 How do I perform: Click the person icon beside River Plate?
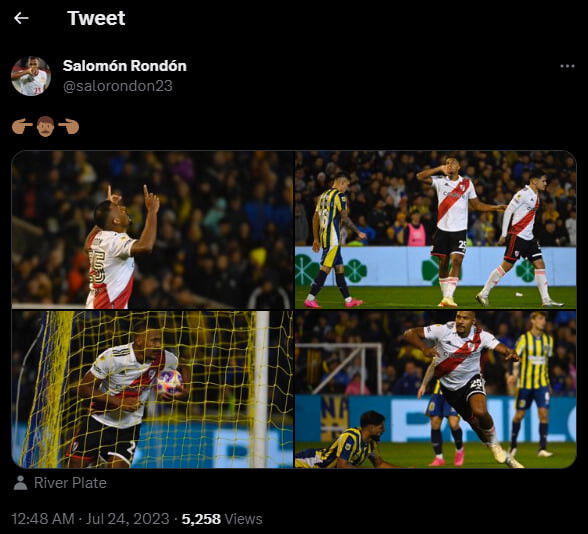coord(20,483)
